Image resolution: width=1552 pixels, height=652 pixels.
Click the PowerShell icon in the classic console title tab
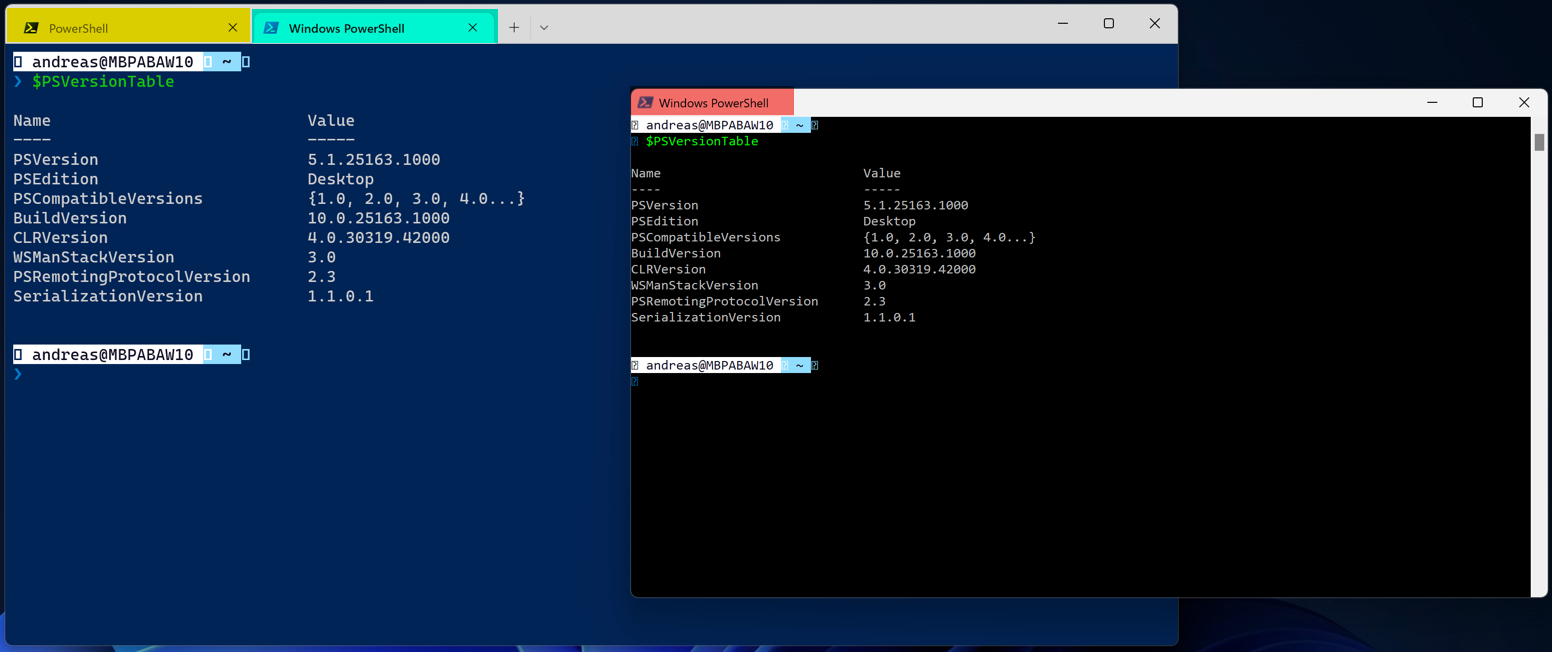coord(647,101)
